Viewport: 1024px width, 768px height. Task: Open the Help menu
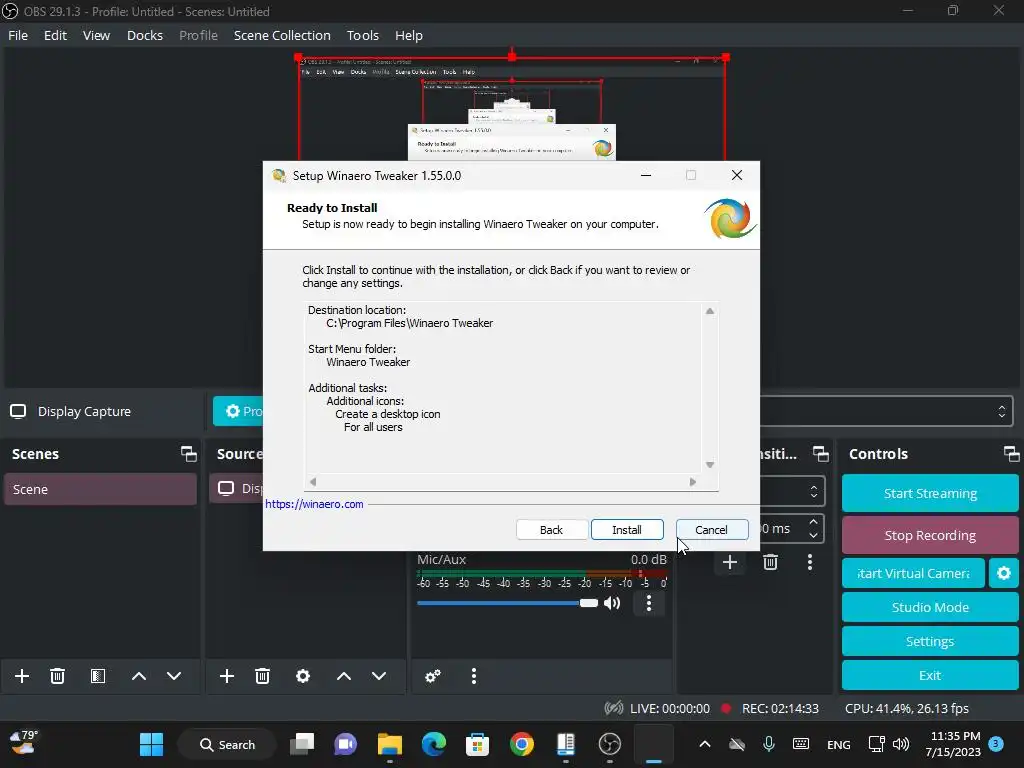[x=409, y=35]
